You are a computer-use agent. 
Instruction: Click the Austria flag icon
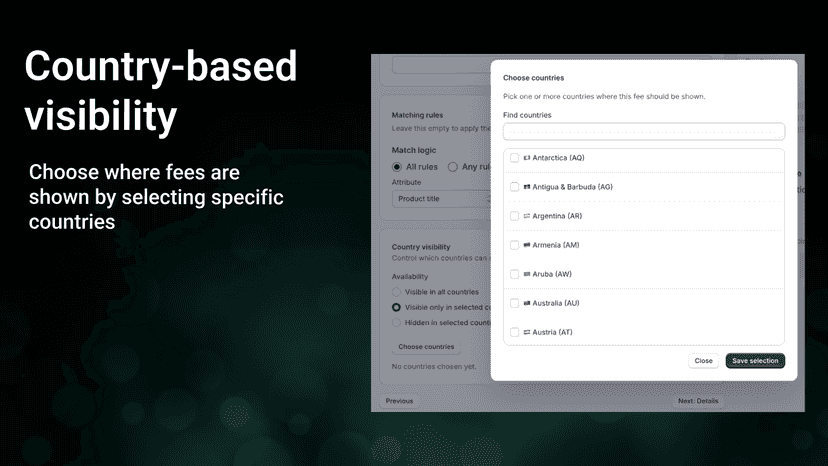(x=526, y=332)
